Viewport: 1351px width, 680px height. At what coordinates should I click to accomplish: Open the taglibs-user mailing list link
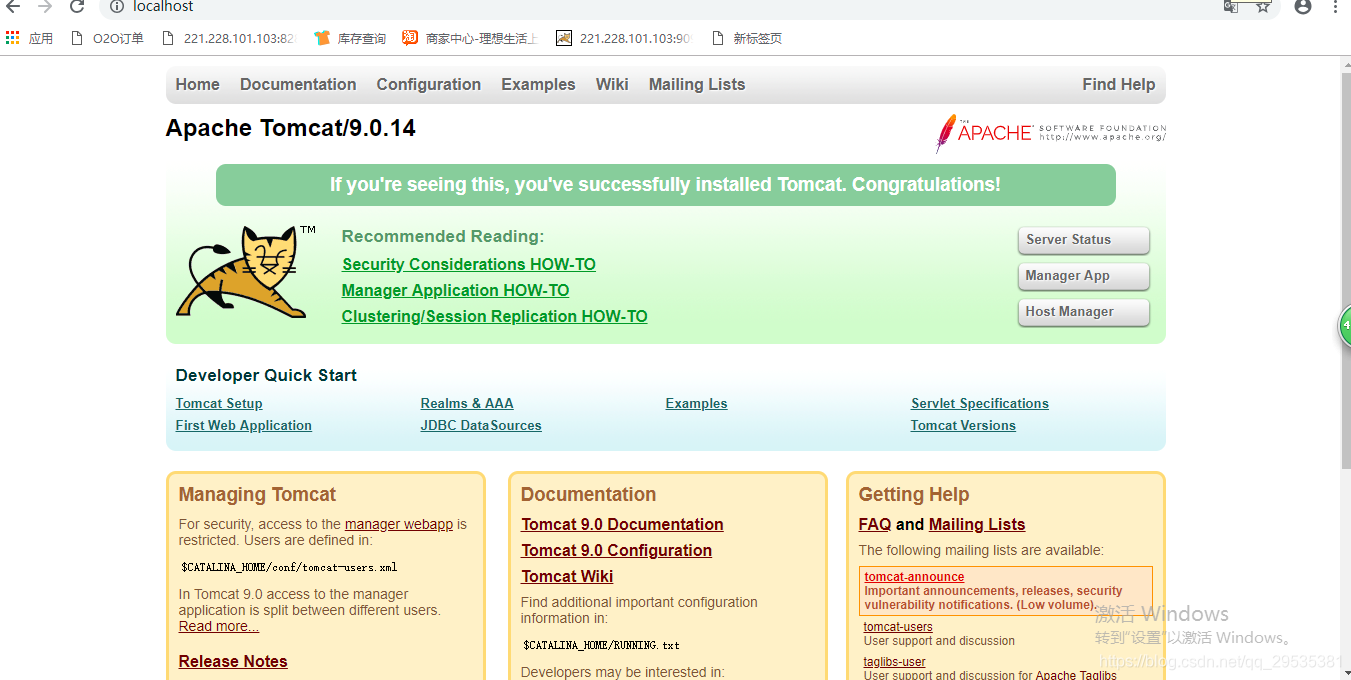(x=894, y=662)
